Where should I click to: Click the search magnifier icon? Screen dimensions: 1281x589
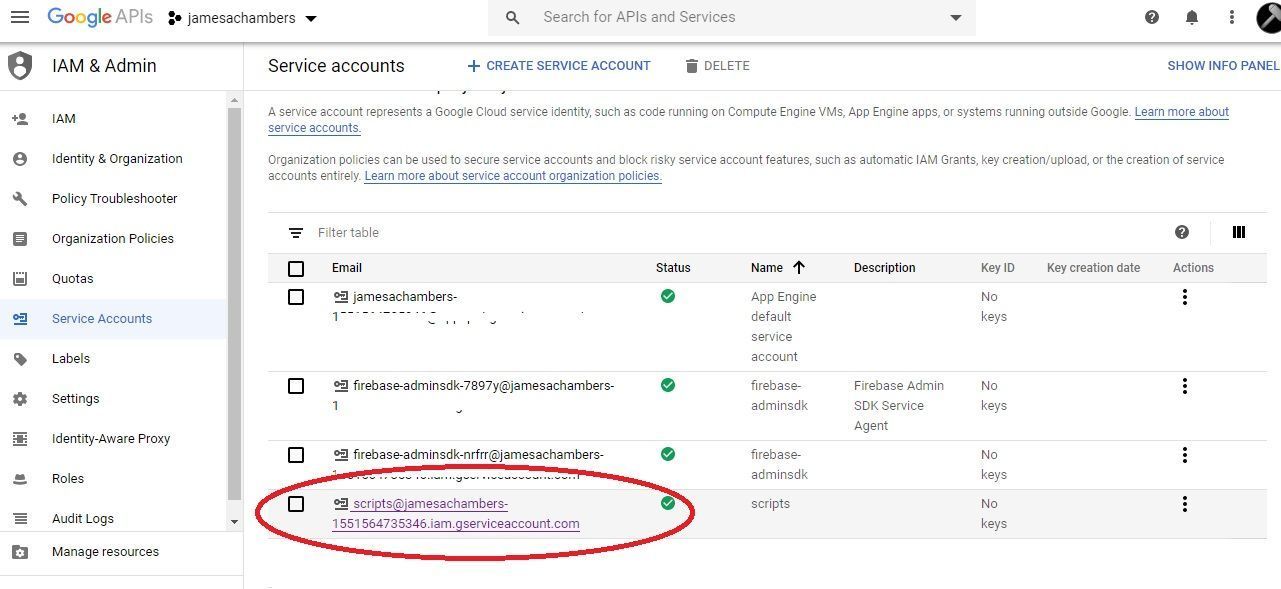[x=511, y=17]
